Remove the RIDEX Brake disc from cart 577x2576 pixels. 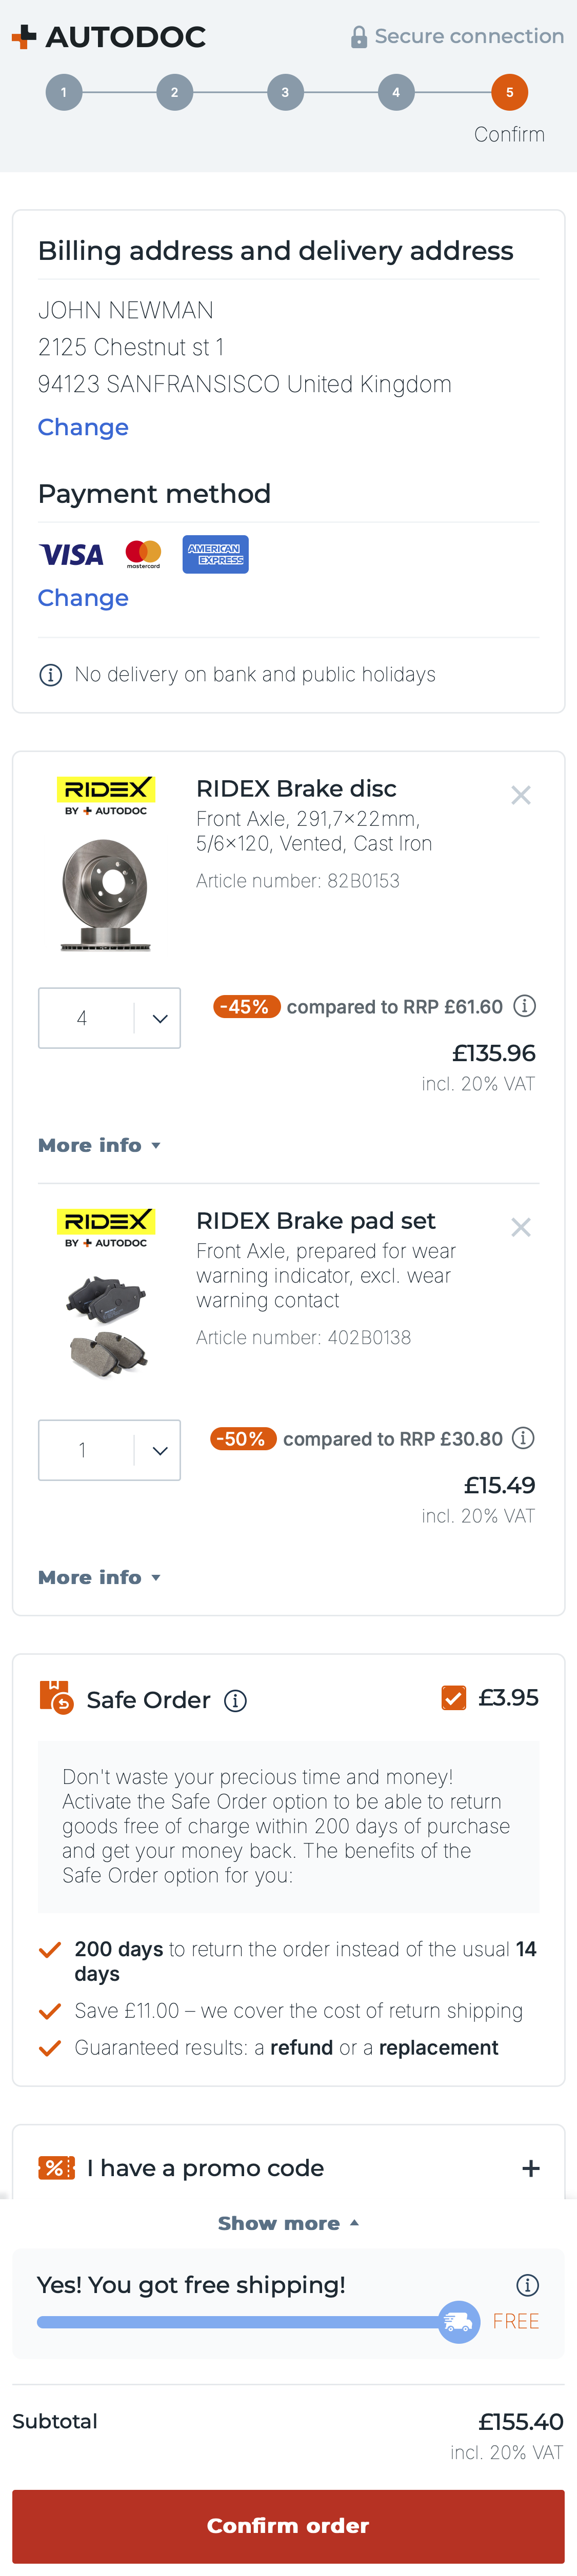coord(521,795)
